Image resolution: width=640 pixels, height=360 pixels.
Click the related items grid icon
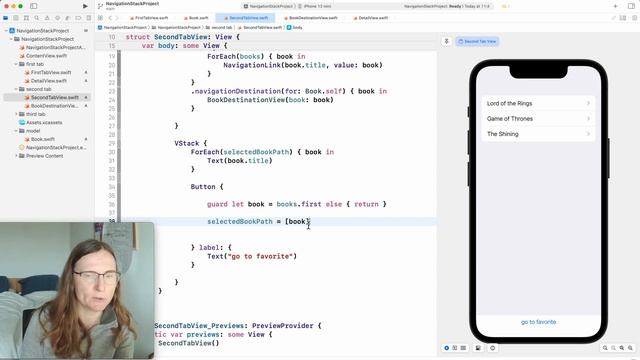tap(100, 18)
